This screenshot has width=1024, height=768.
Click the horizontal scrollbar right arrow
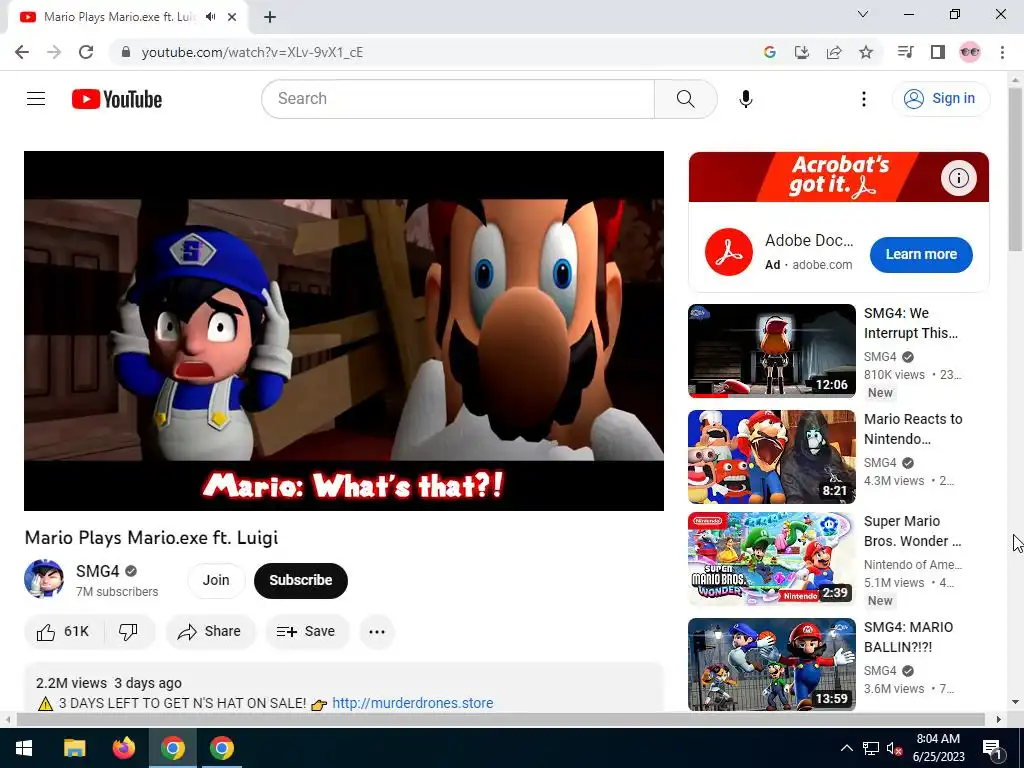coord(999,719)
